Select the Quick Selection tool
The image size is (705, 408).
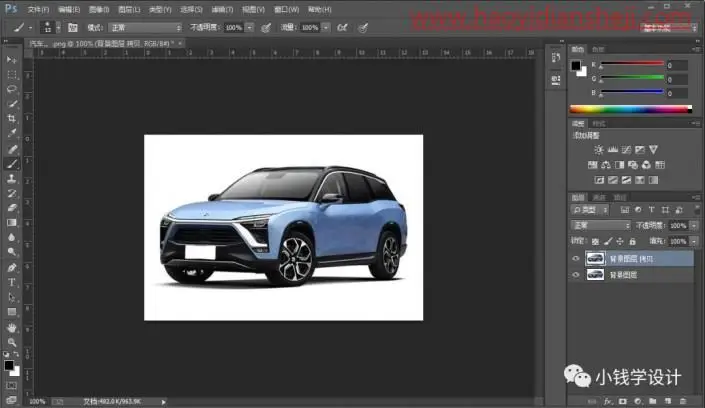tap(12, 104)
